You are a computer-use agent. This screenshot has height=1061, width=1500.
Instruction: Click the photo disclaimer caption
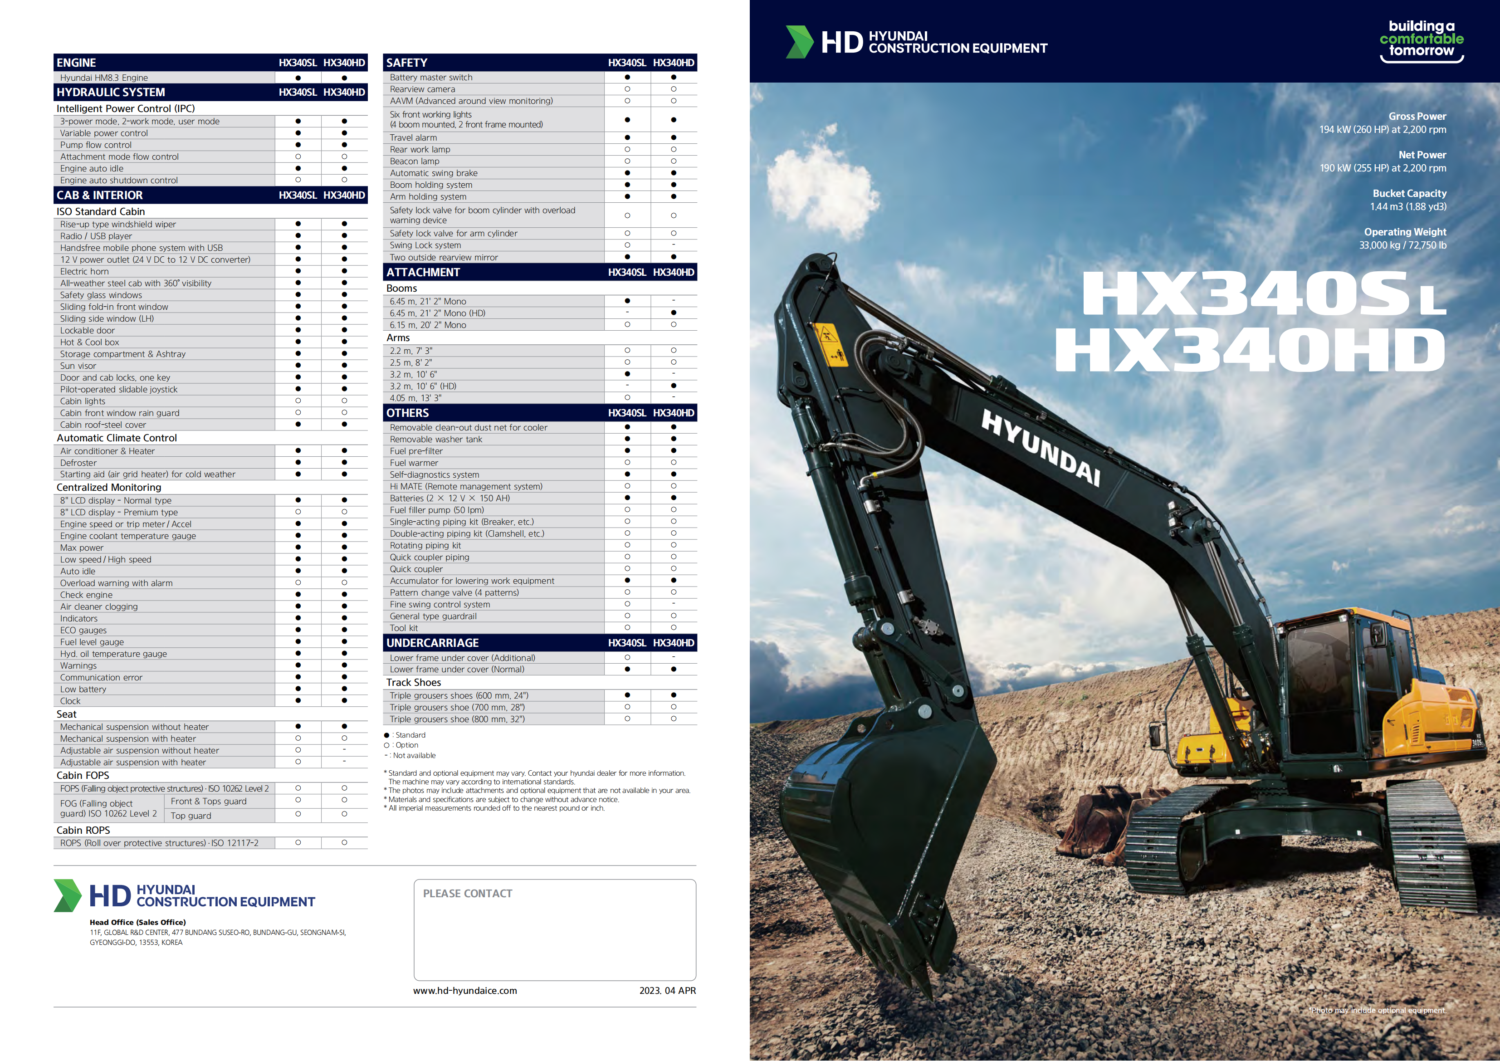point(1378,1011)
